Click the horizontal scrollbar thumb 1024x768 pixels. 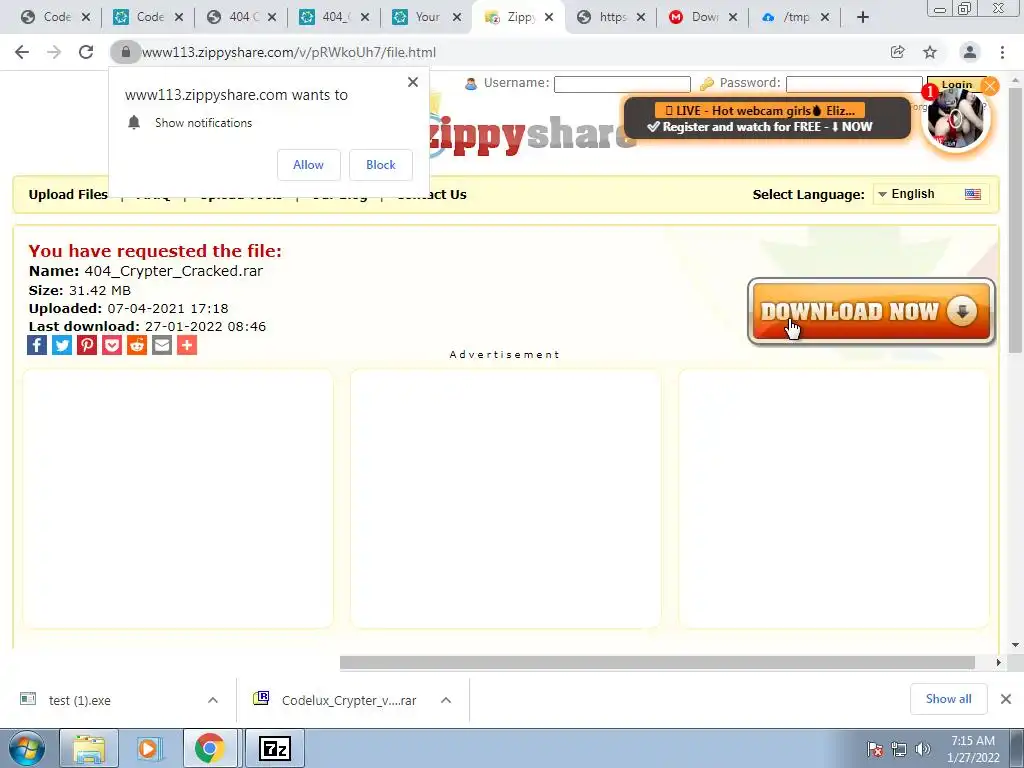[x=657, y=662]
